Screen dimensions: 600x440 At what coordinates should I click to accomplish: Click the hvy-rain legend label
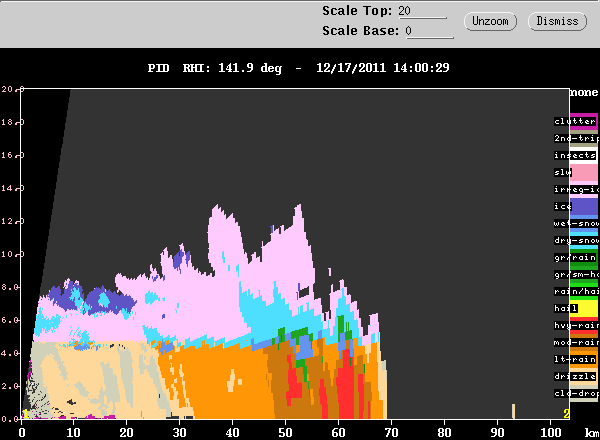[575, 325]
